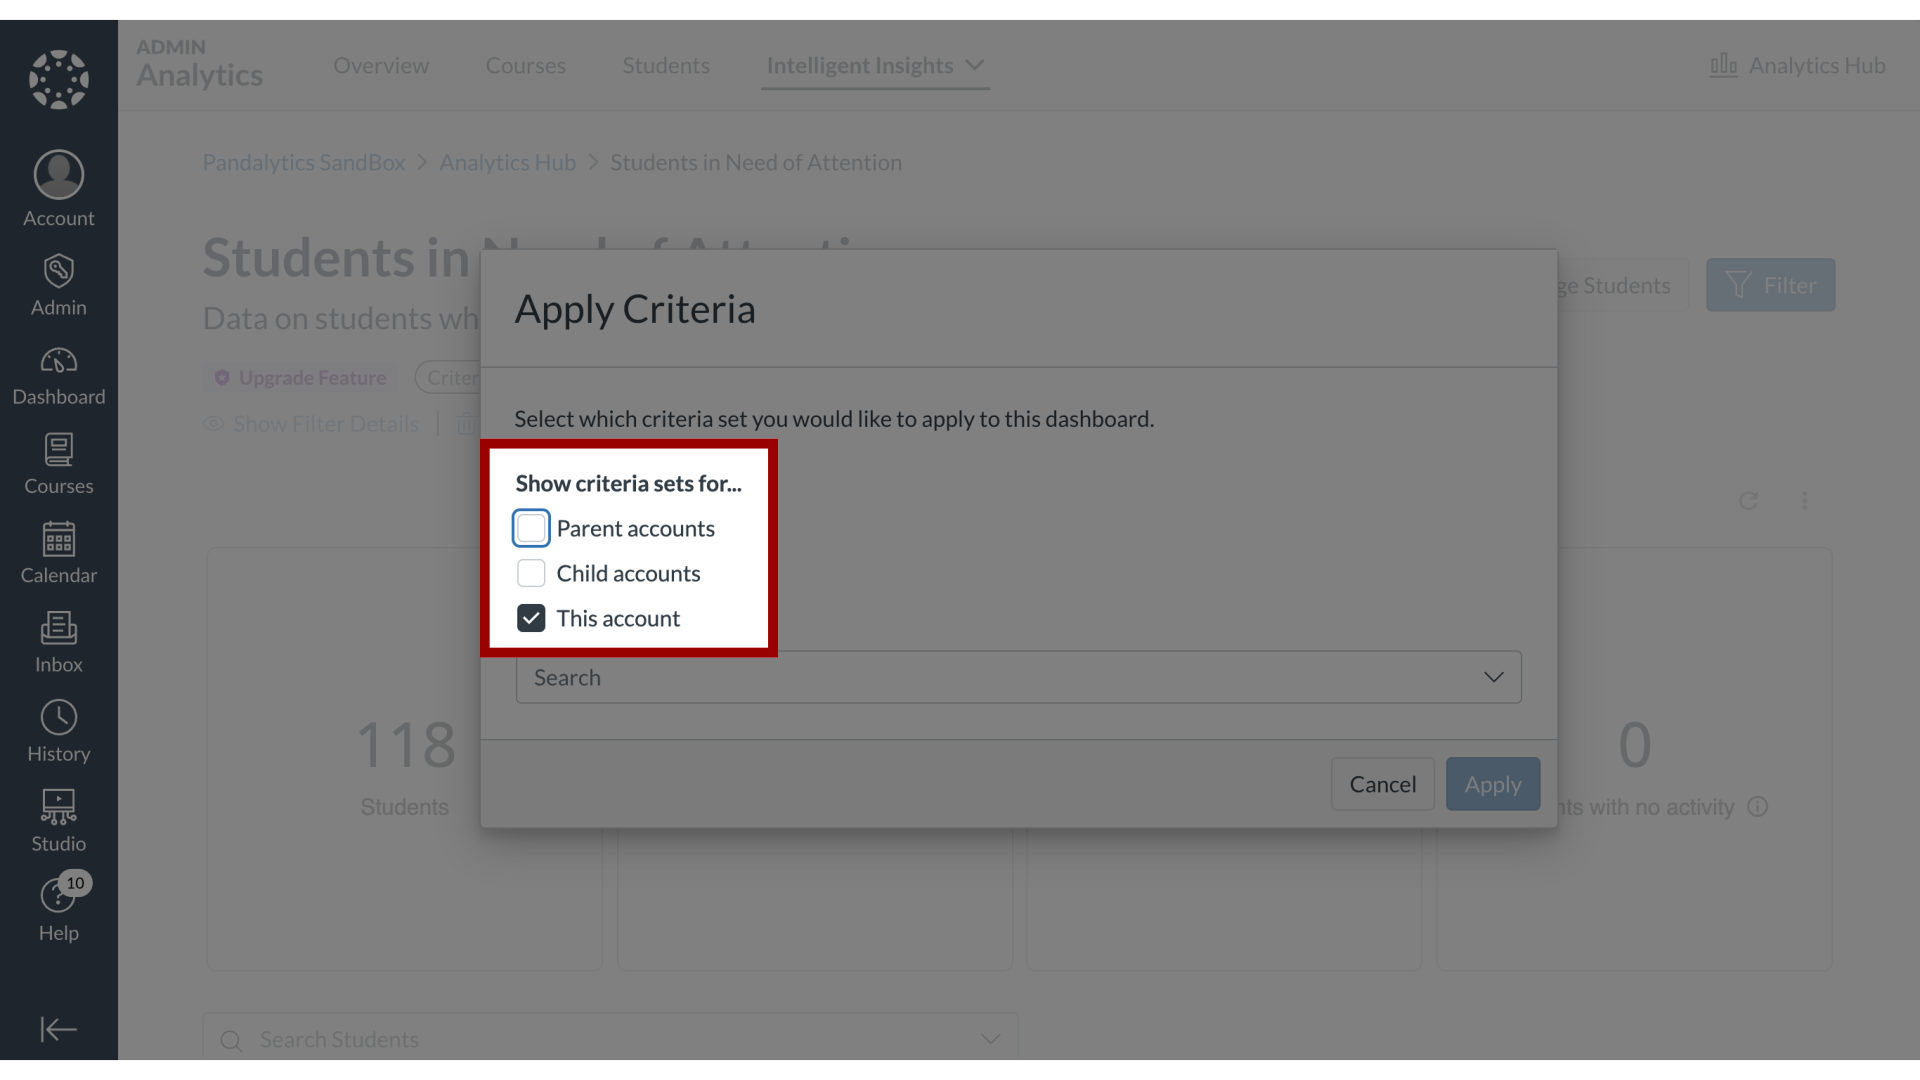The image size is (1920, 1080).
Task: Click the Apply button
Action: [x=1493, y=783]
